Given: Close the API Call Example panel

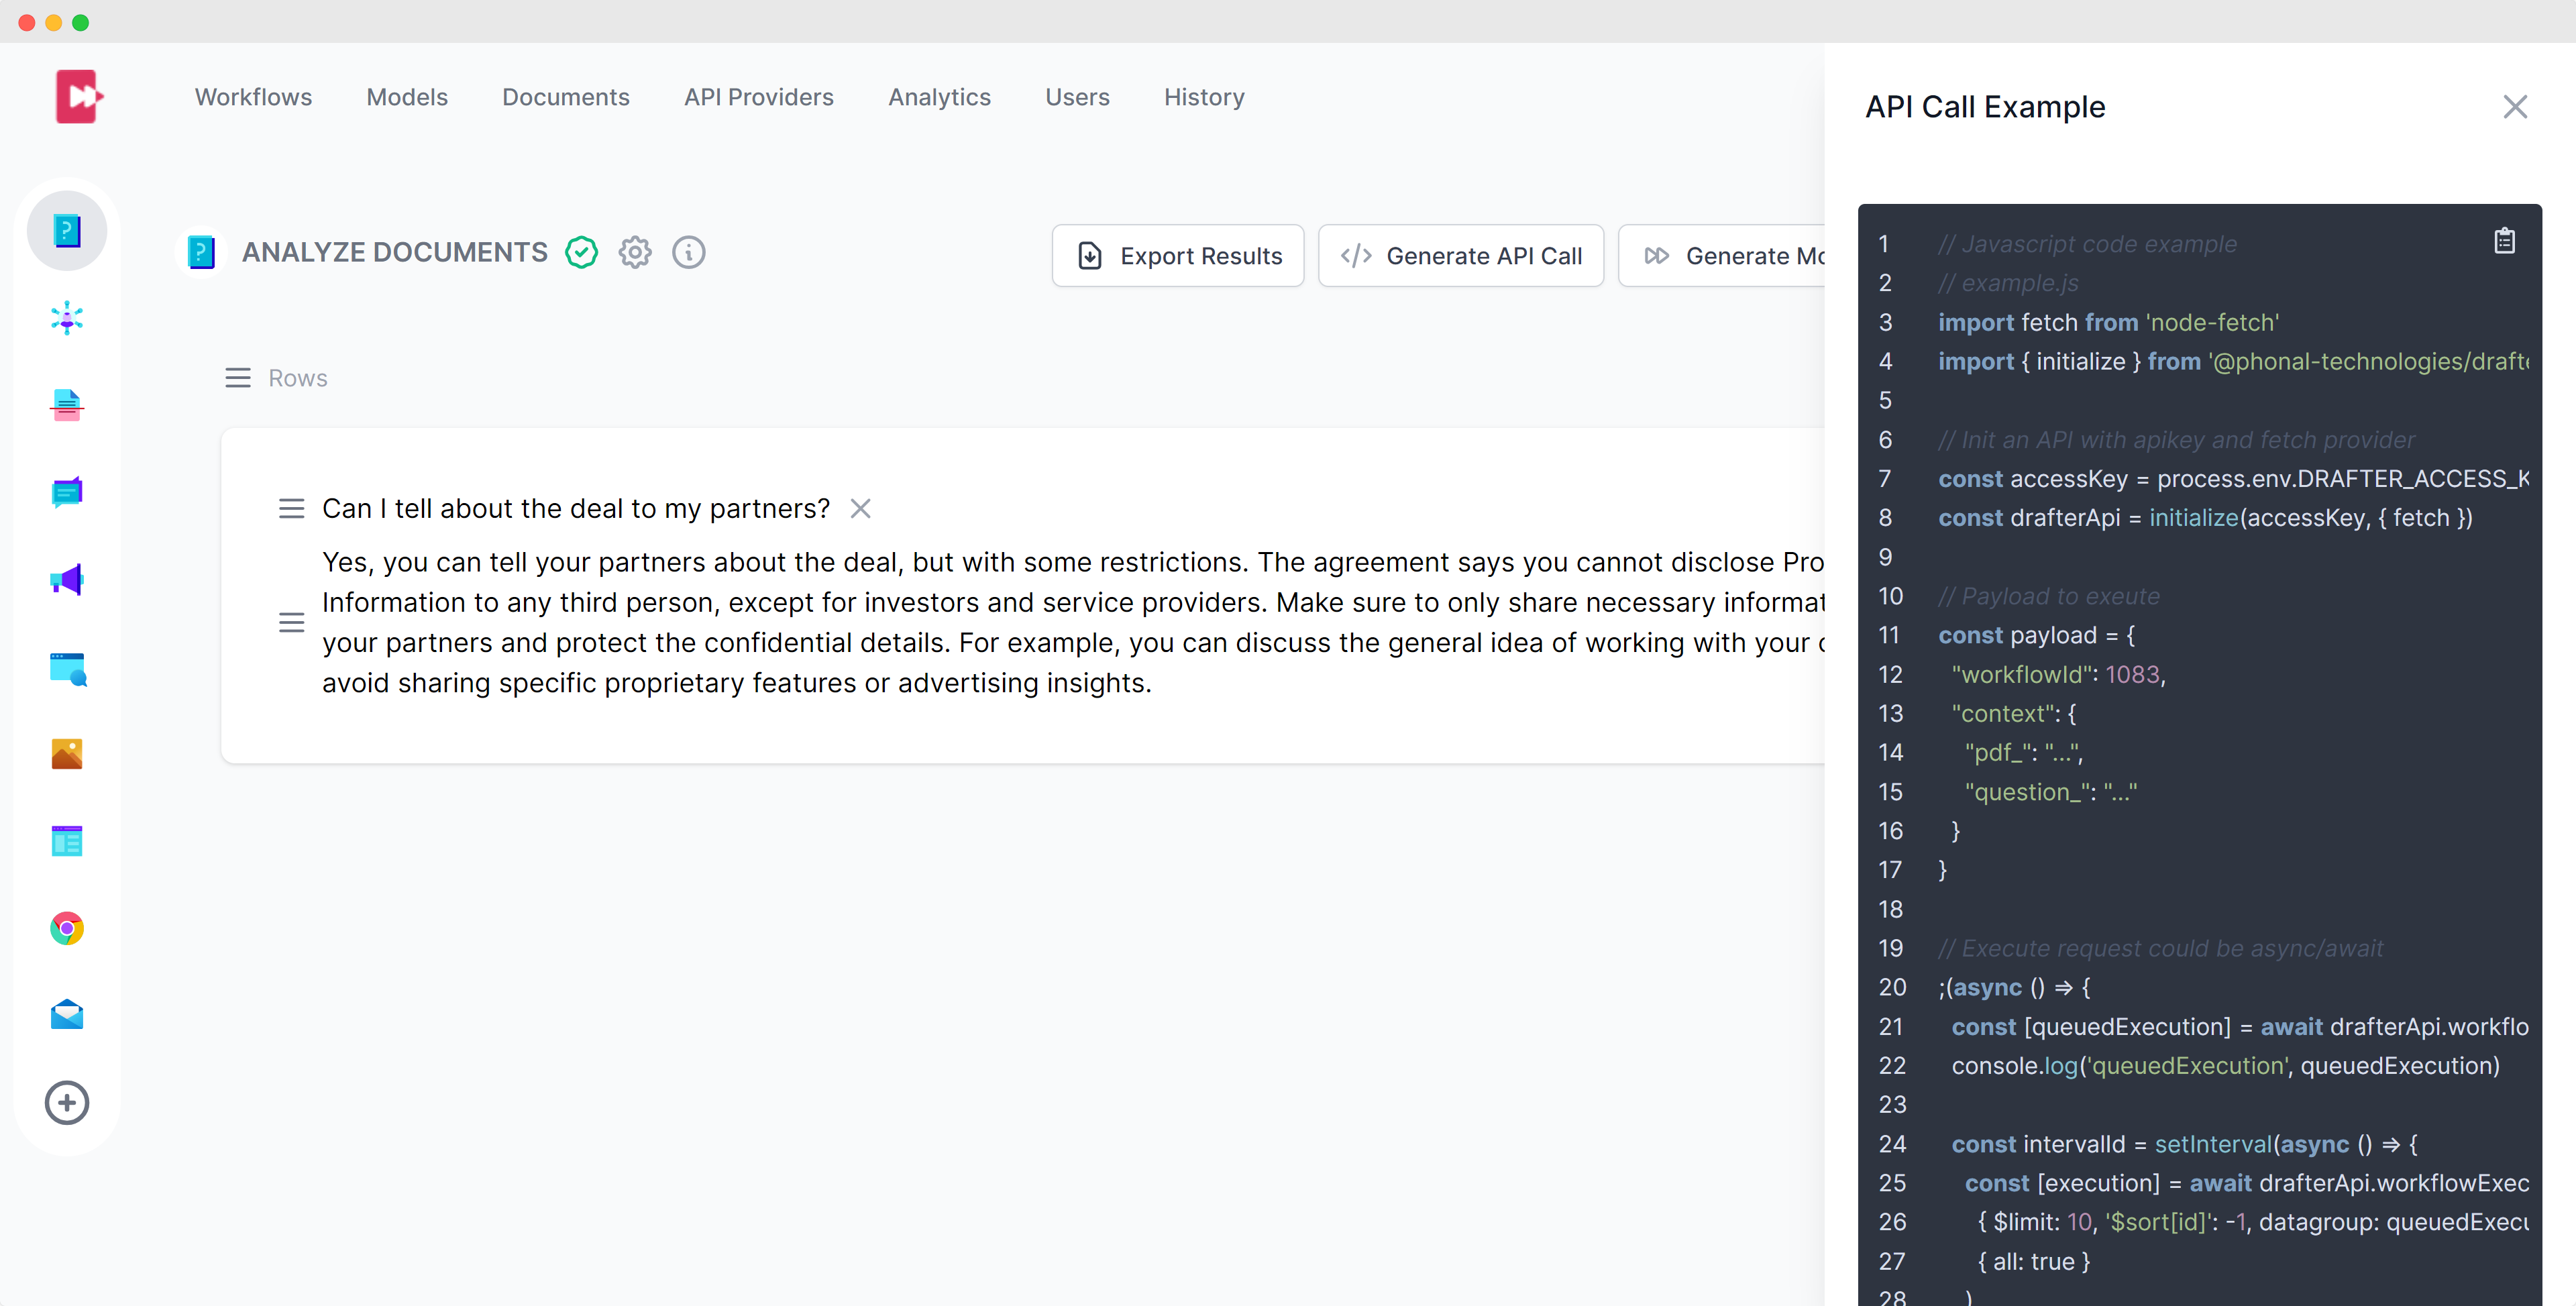Looking at the screenshot, I should click(x=2514, y=107).
